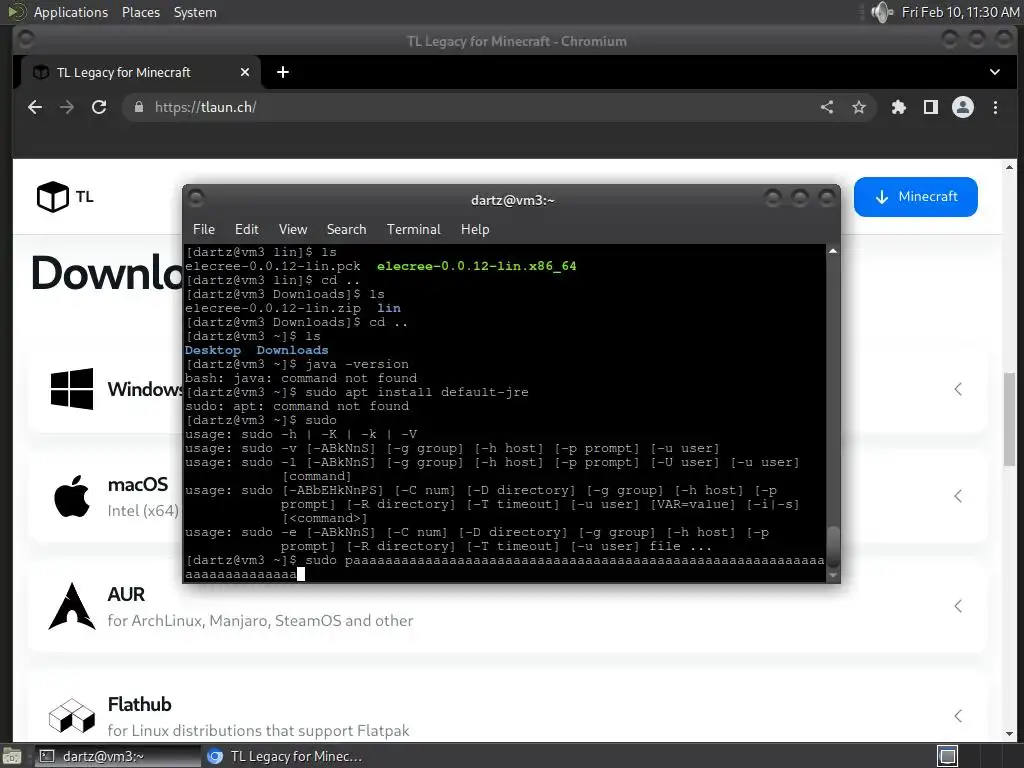Click 'bash: java: command not found' line
The width and height of the screenshot is (1024, 768).
tap(301, 378)
